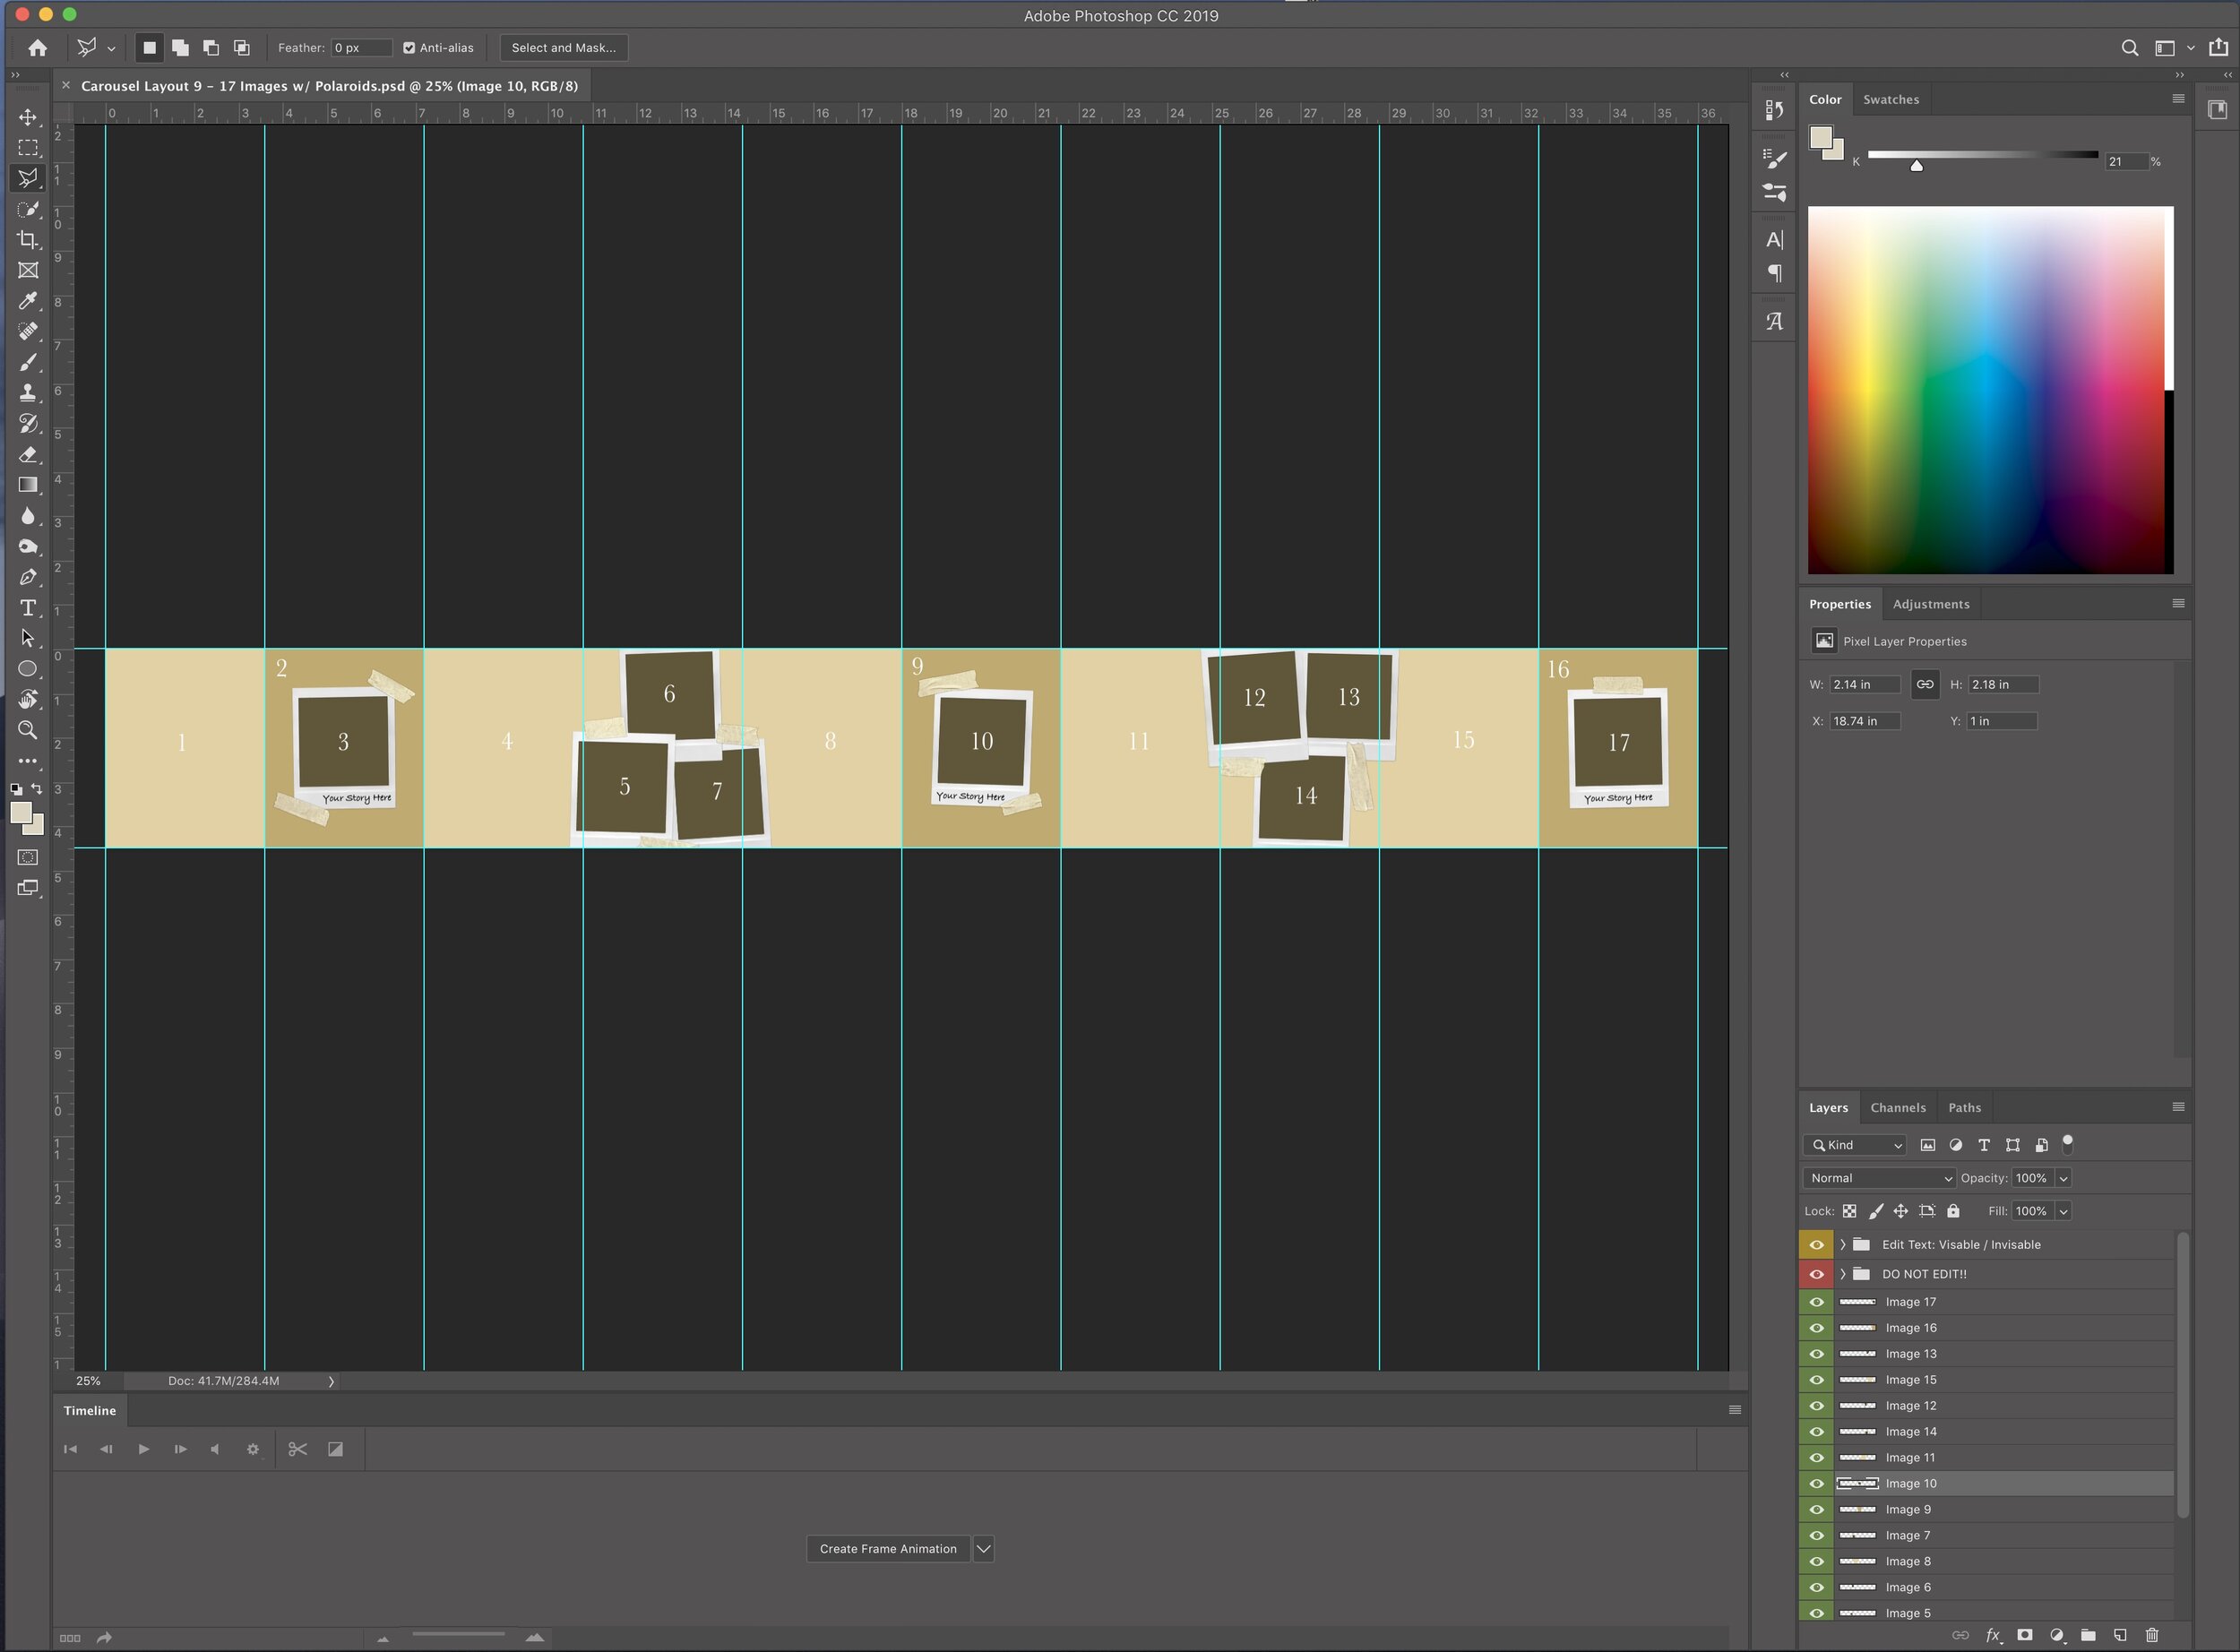Screen dimensions: 2240x1652
Task: Click the trash icon to delete layer
Action: [x=2152, y=1635]
